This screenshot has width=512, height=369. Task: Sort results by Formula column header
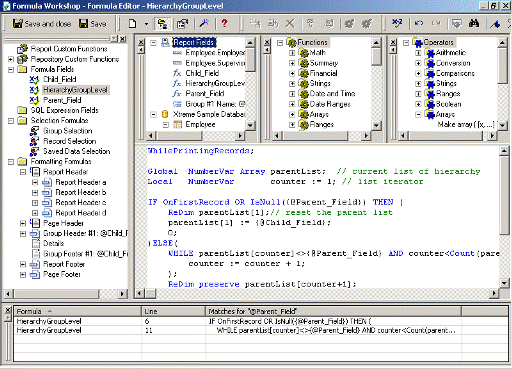pyautogui.click(x=77, y=311)
